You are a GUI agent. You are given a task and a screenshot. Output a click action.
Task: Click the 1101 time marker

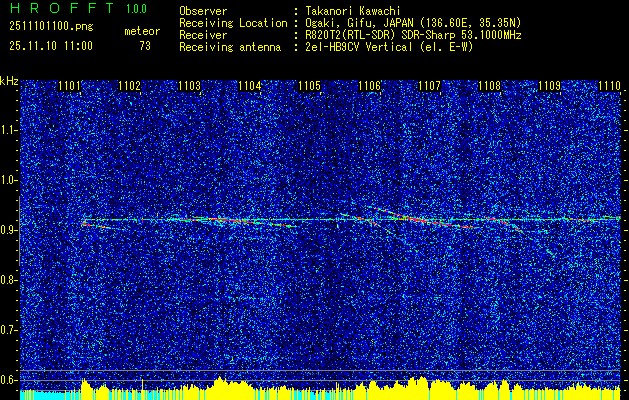(69, 86)
